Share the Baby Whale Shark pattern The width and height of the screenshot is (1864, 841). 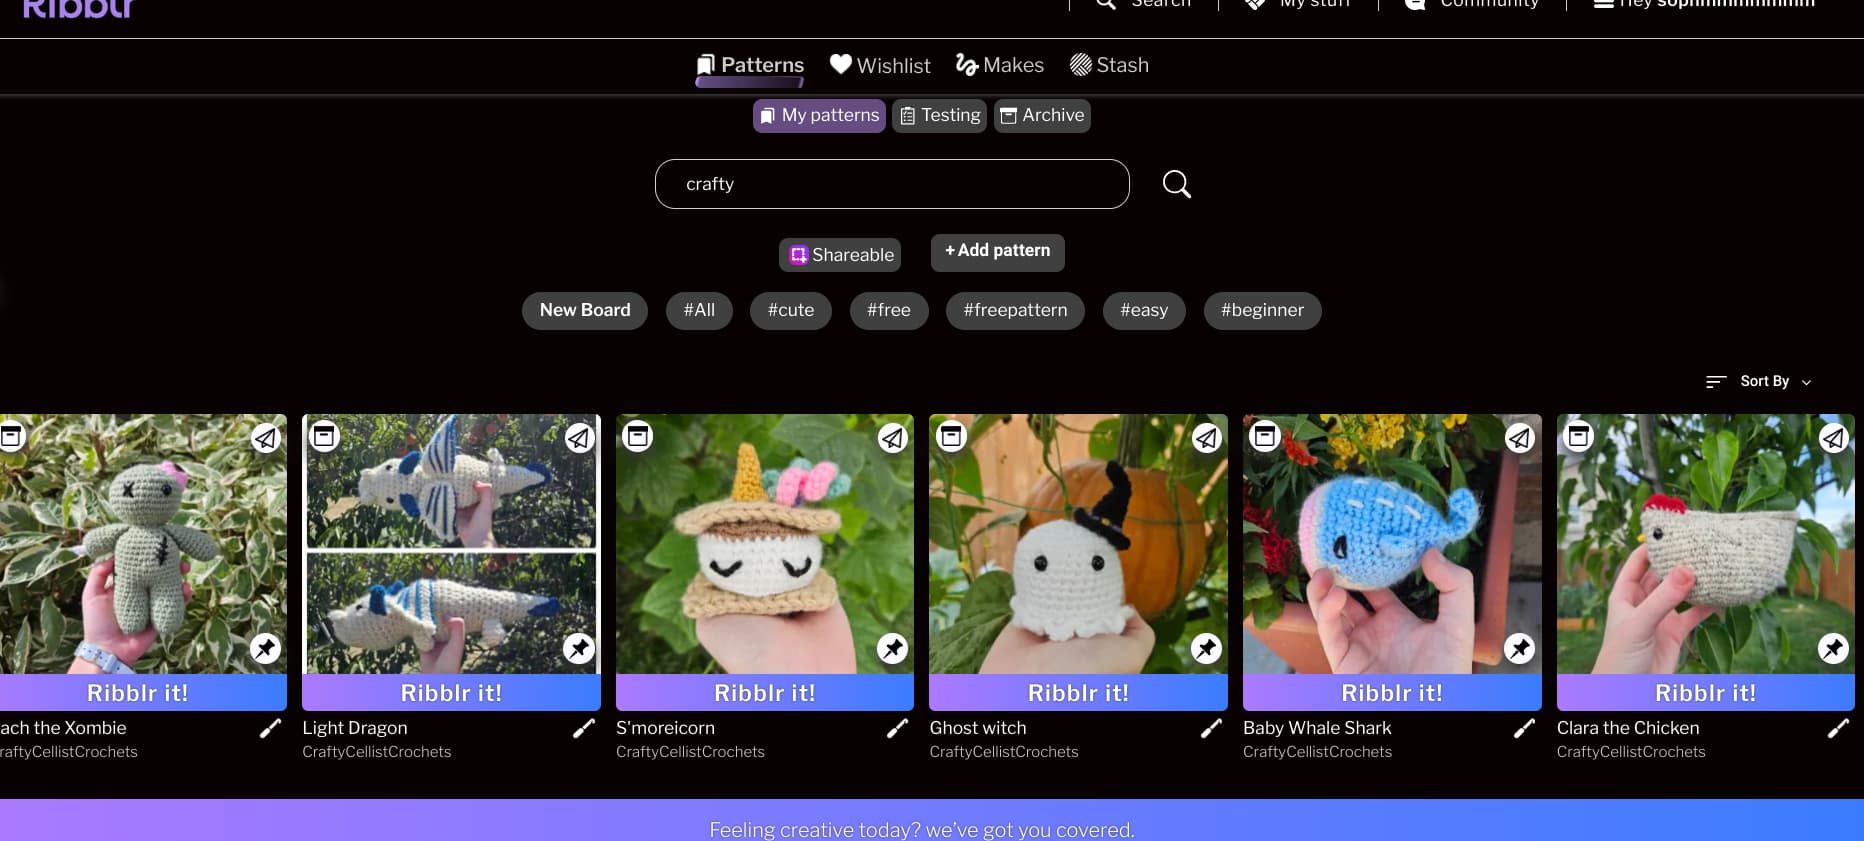(1520, 438)
